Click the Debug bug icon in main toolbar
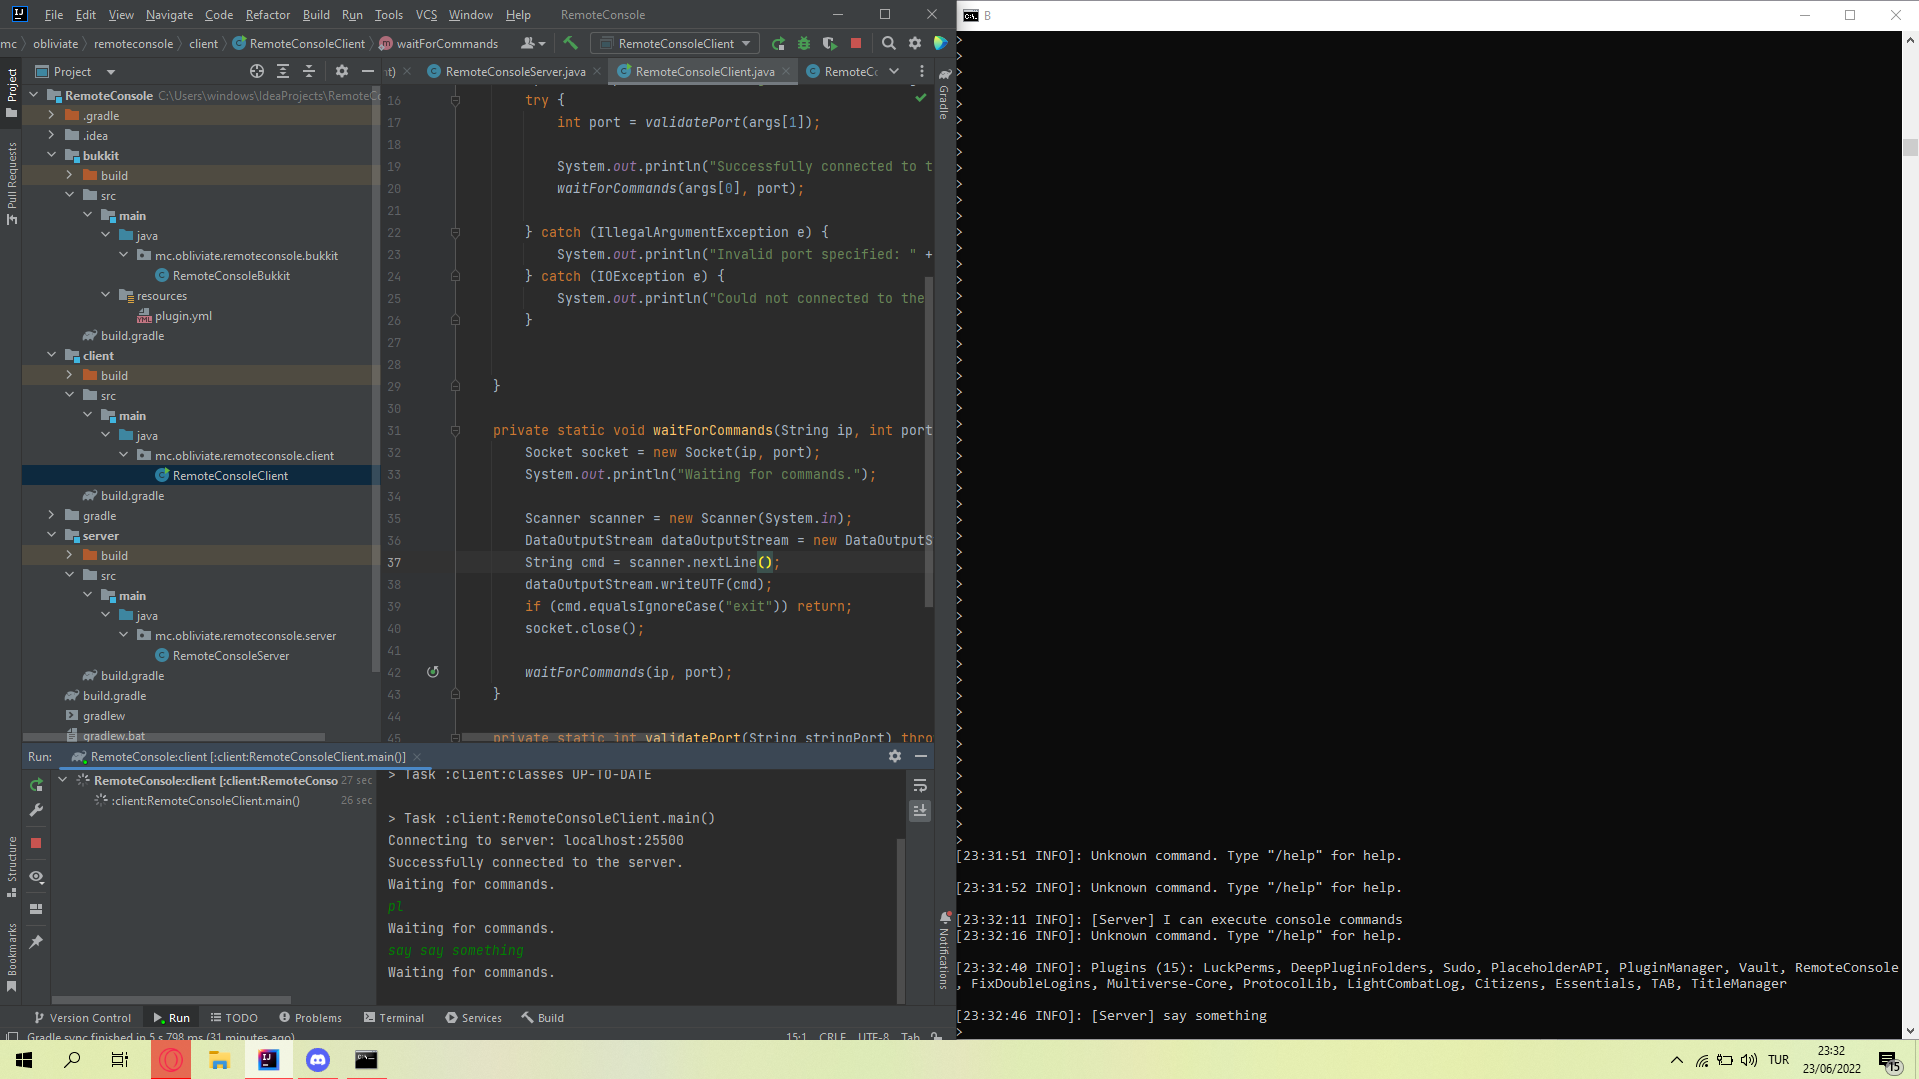The height and width of the screenshot is (1079, 1919). coord(804,43)
